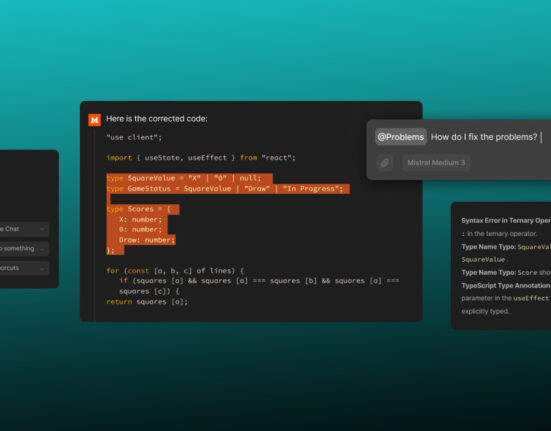This screenshot has height=431, width=551.
Task: Click the 'Here is the corrected code' heading
Action: 157,119
